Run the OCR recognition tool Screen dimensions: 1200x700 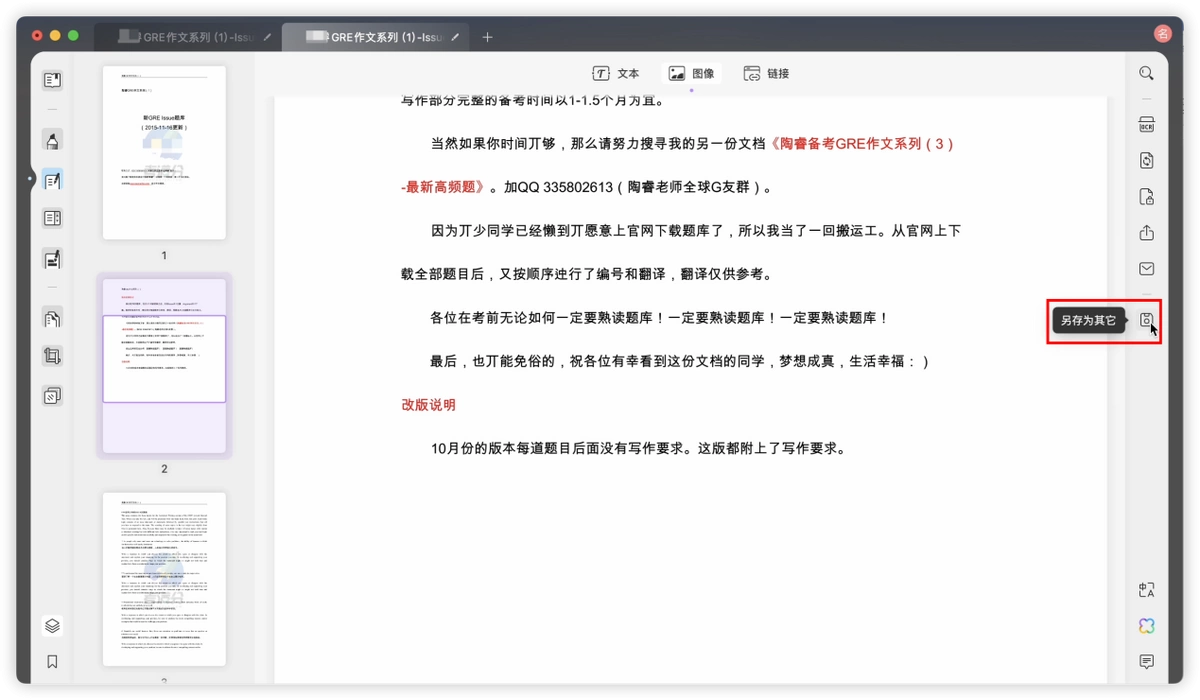coord(1146,125)
